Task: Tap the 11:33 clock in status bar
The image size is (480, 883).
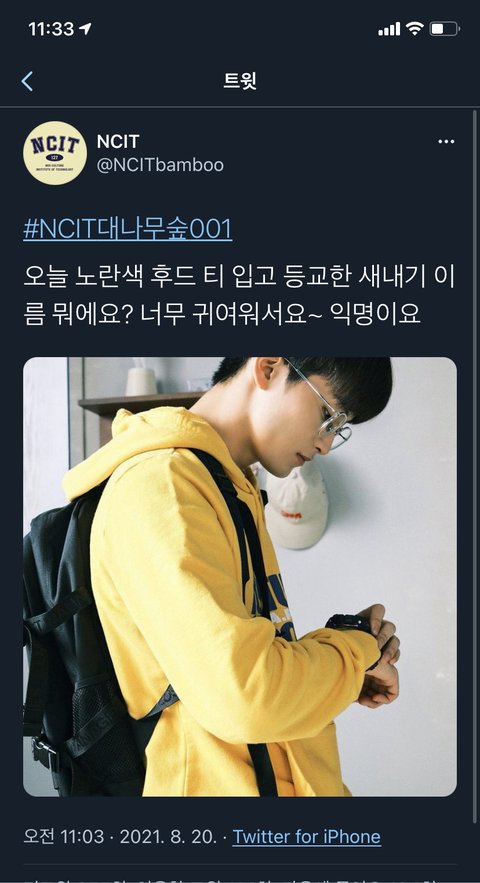Action: 51,29
